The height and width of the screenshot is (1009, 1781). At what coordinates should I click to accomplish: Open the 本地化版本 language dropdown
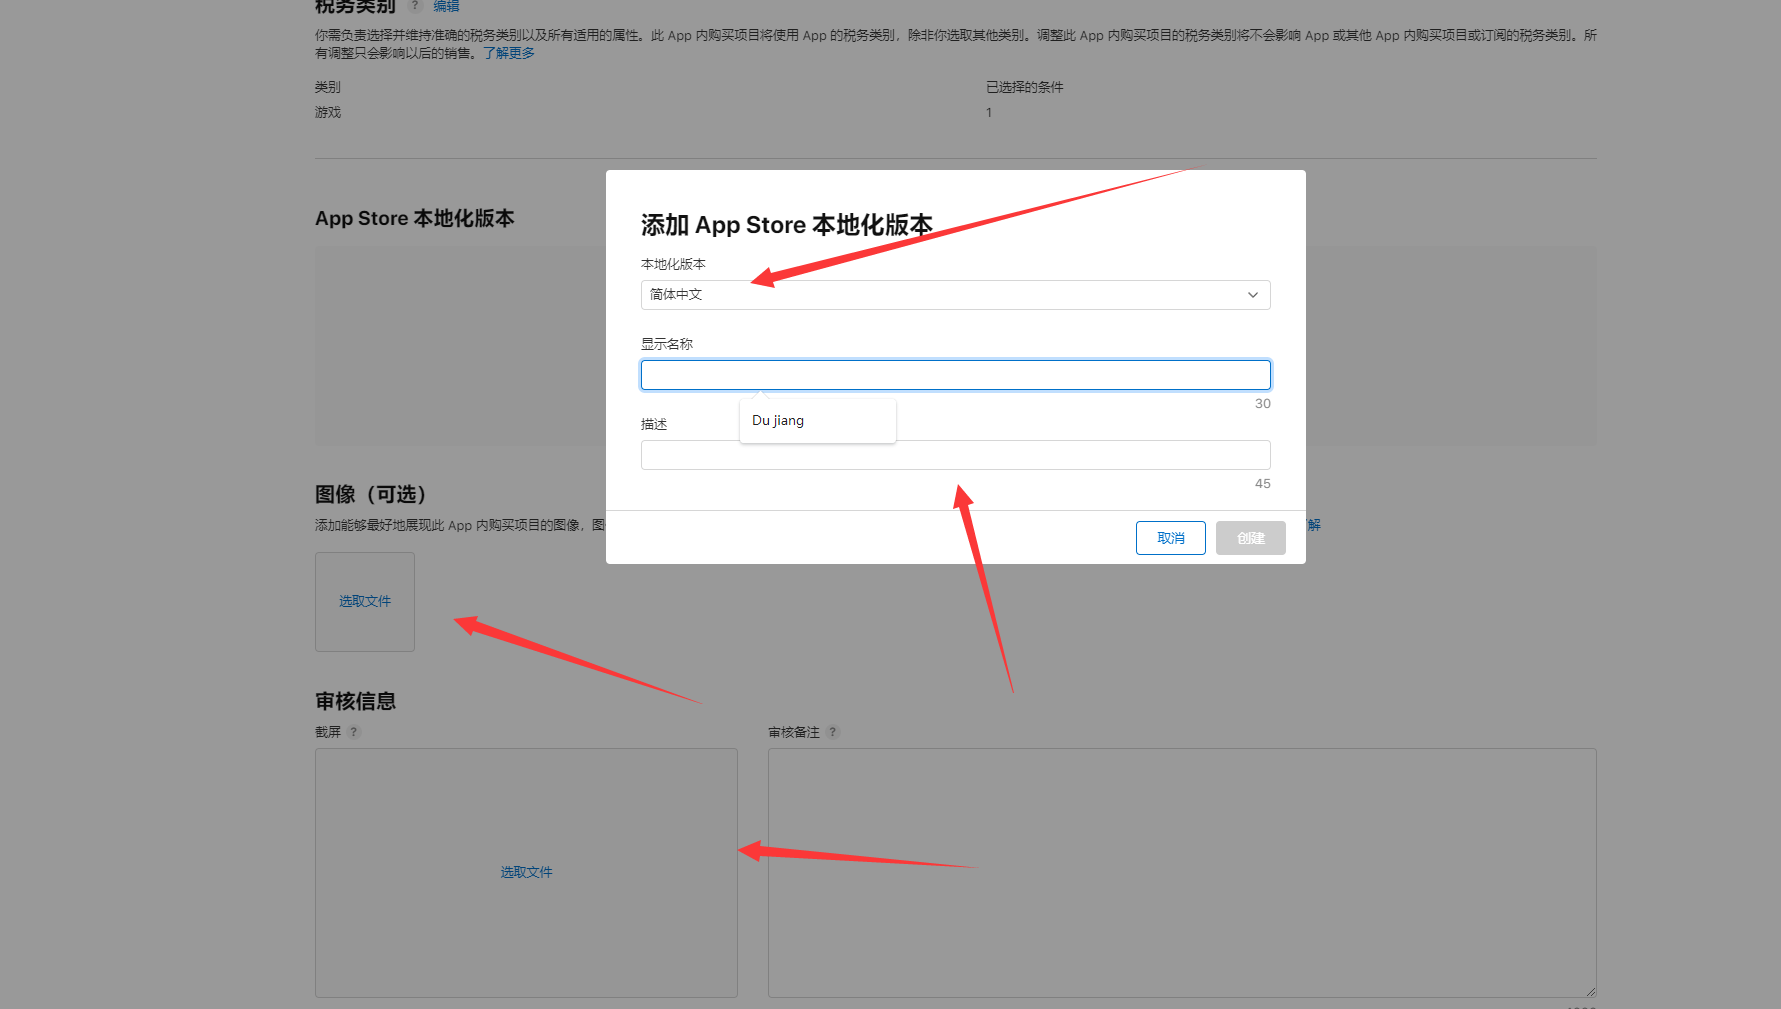tap(955, 295)
